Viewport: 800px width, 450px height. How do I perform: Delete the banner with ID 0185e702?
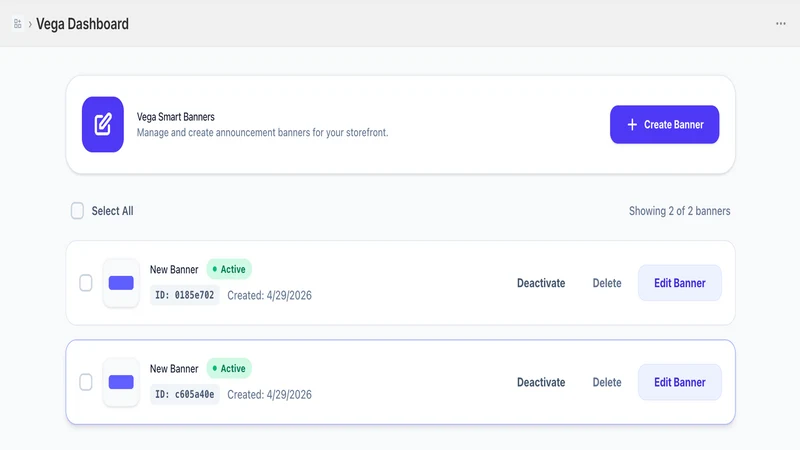[607, 283]
